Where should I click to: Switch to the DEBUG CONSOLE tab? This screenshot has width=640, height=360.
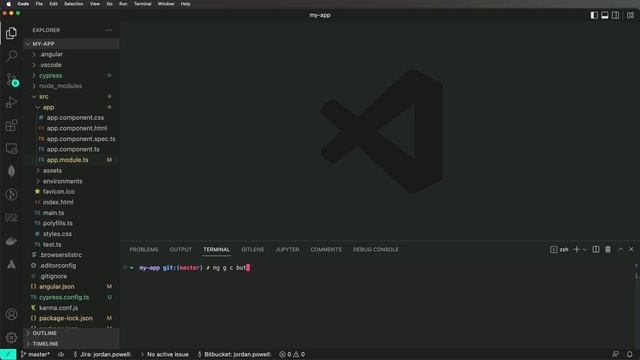(376, 249)
